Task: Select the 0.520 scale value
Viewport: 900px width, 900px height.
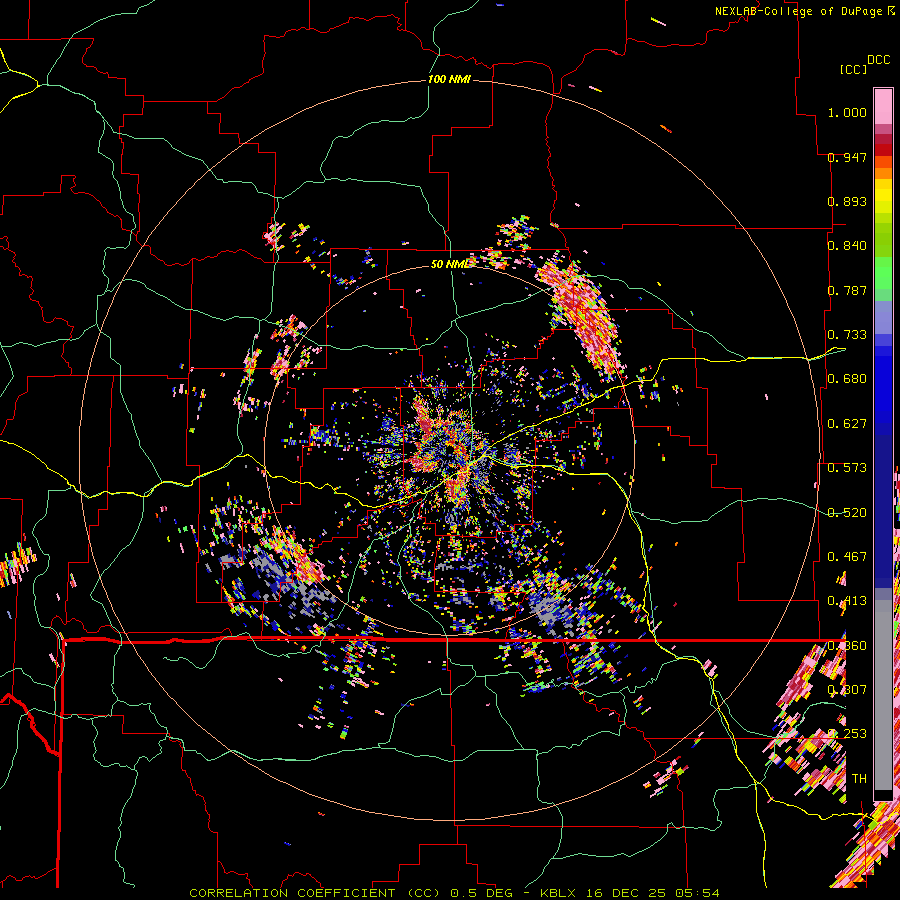Action: coord(847,513)
